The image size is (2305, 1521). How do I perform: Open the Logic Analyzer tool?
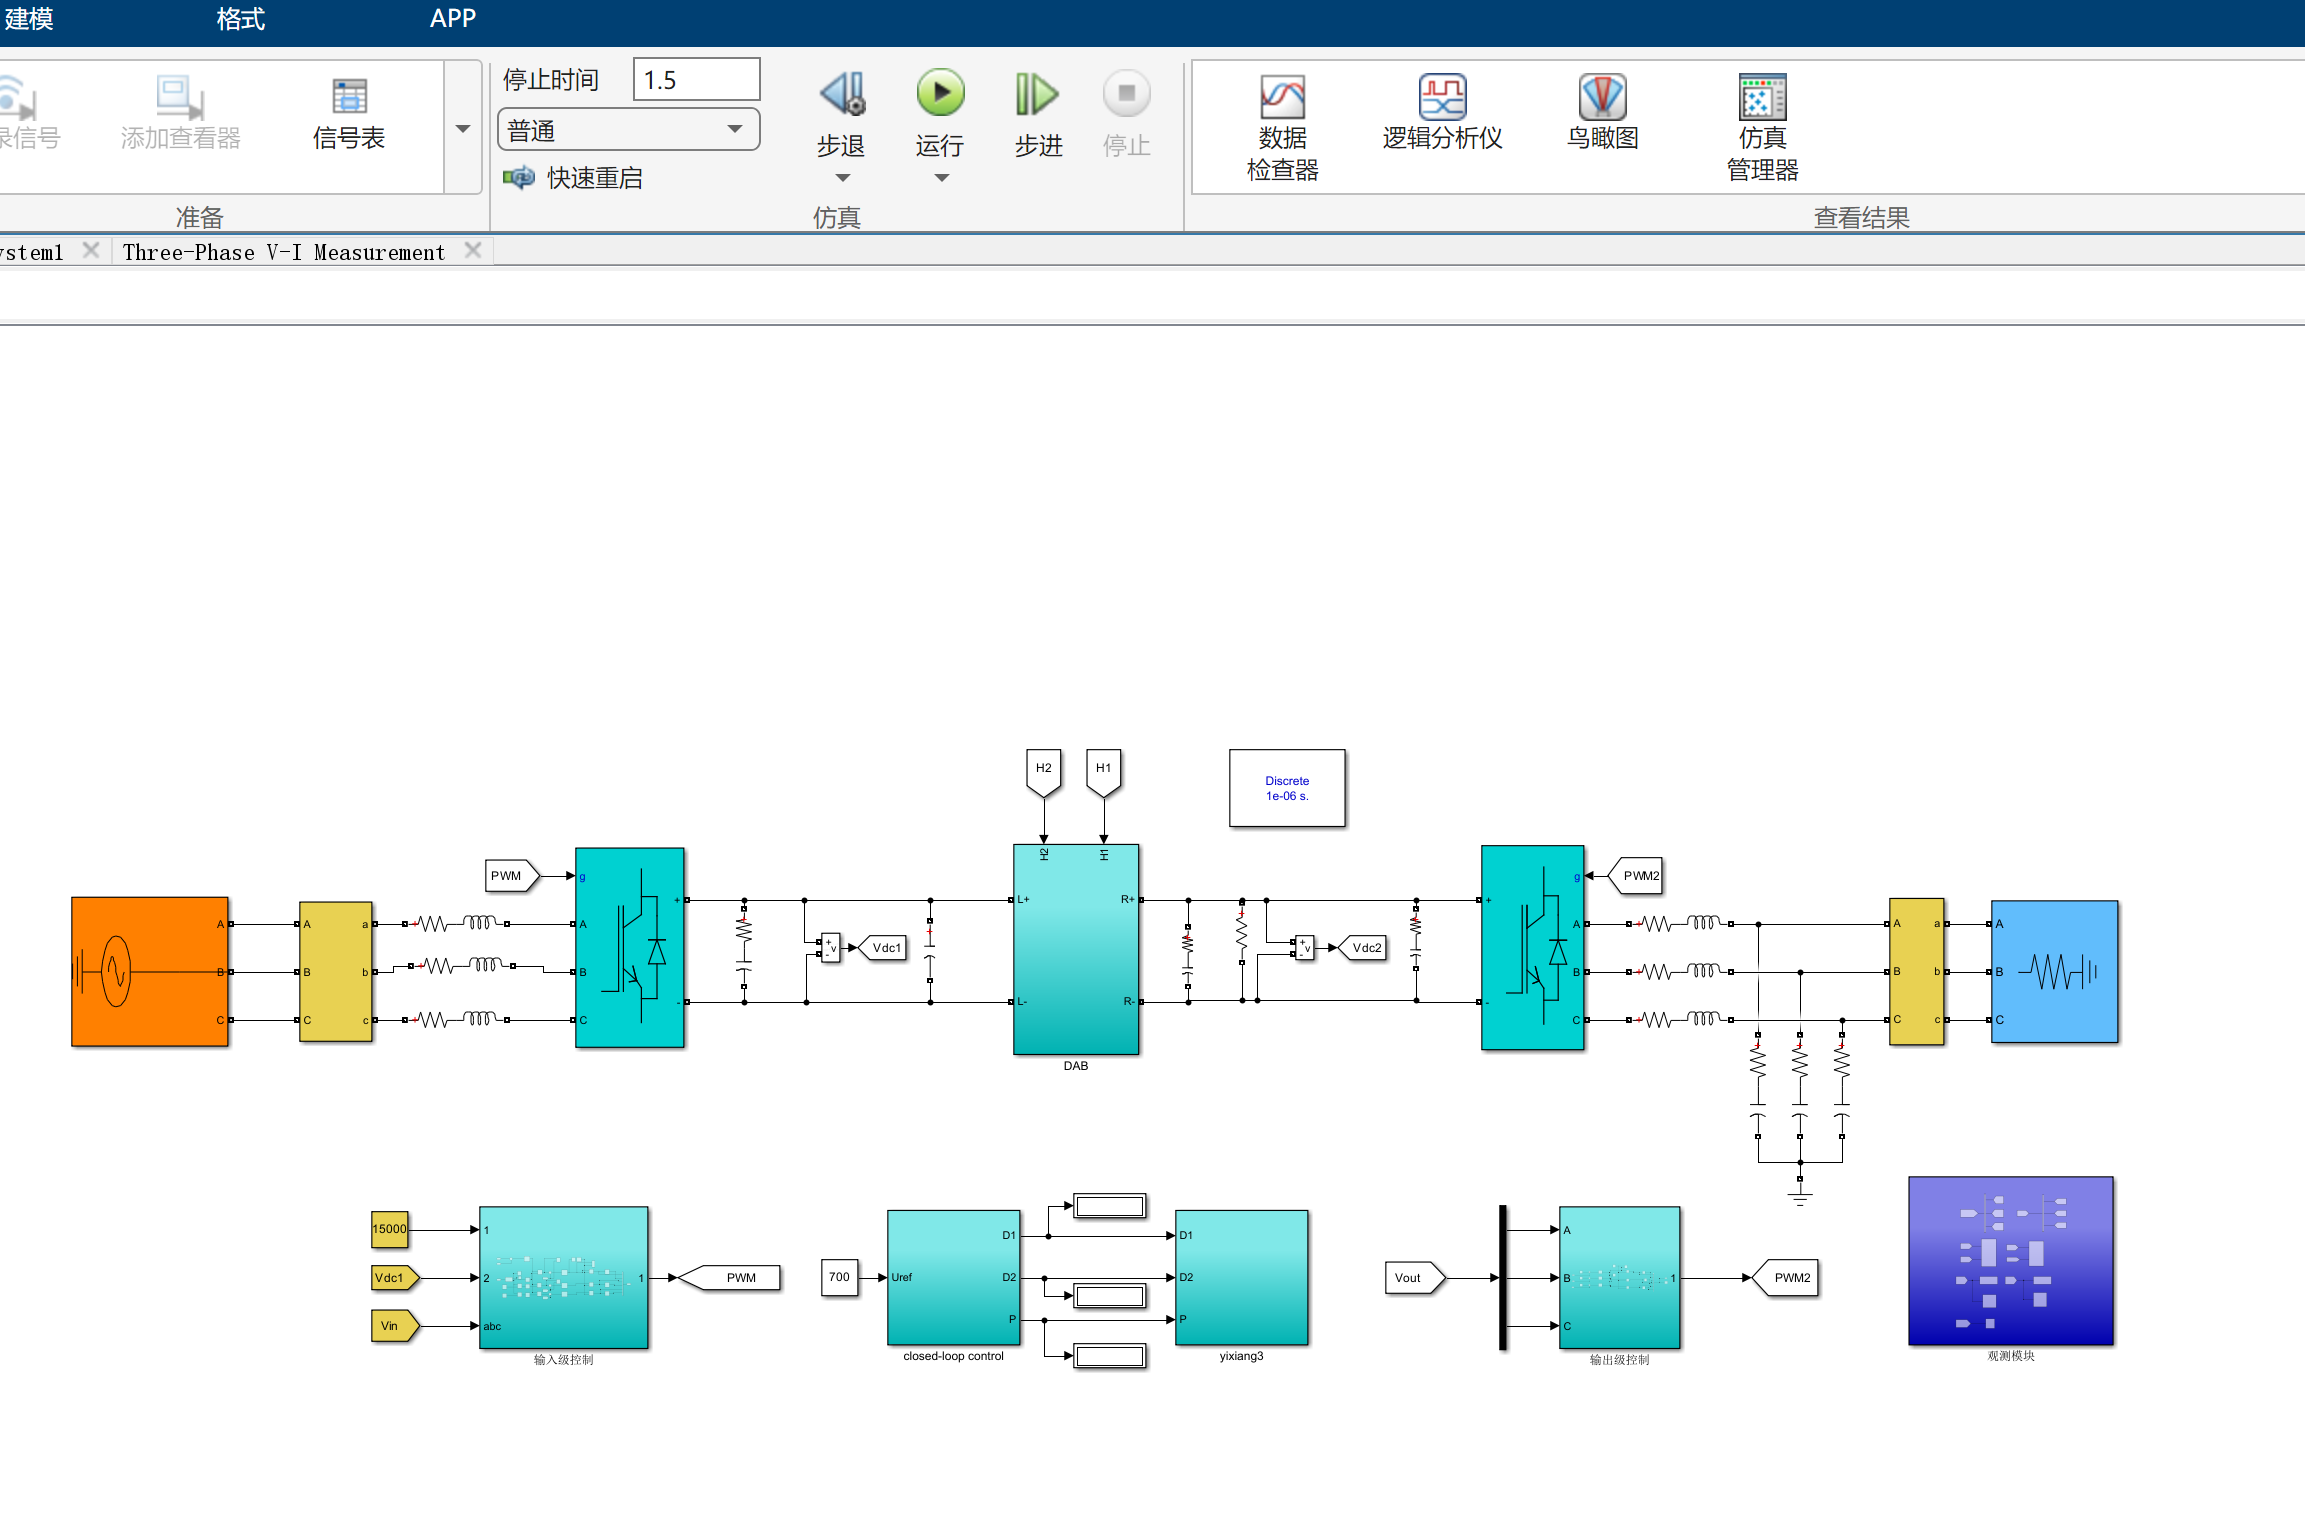[x=1442, y=98]
